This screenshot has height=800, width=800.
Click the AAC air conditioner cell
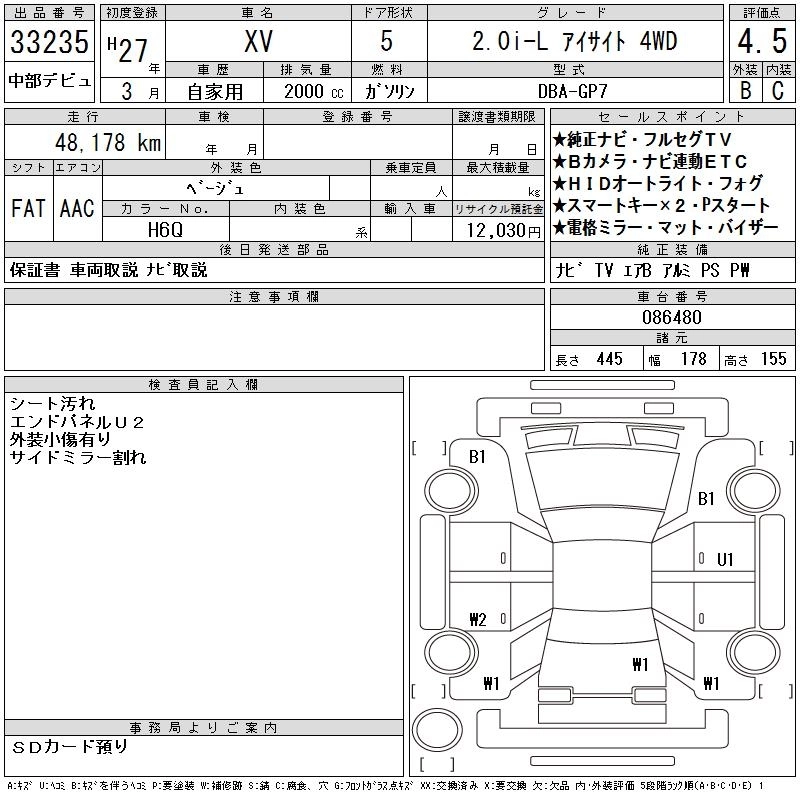[x=77, y=208]
